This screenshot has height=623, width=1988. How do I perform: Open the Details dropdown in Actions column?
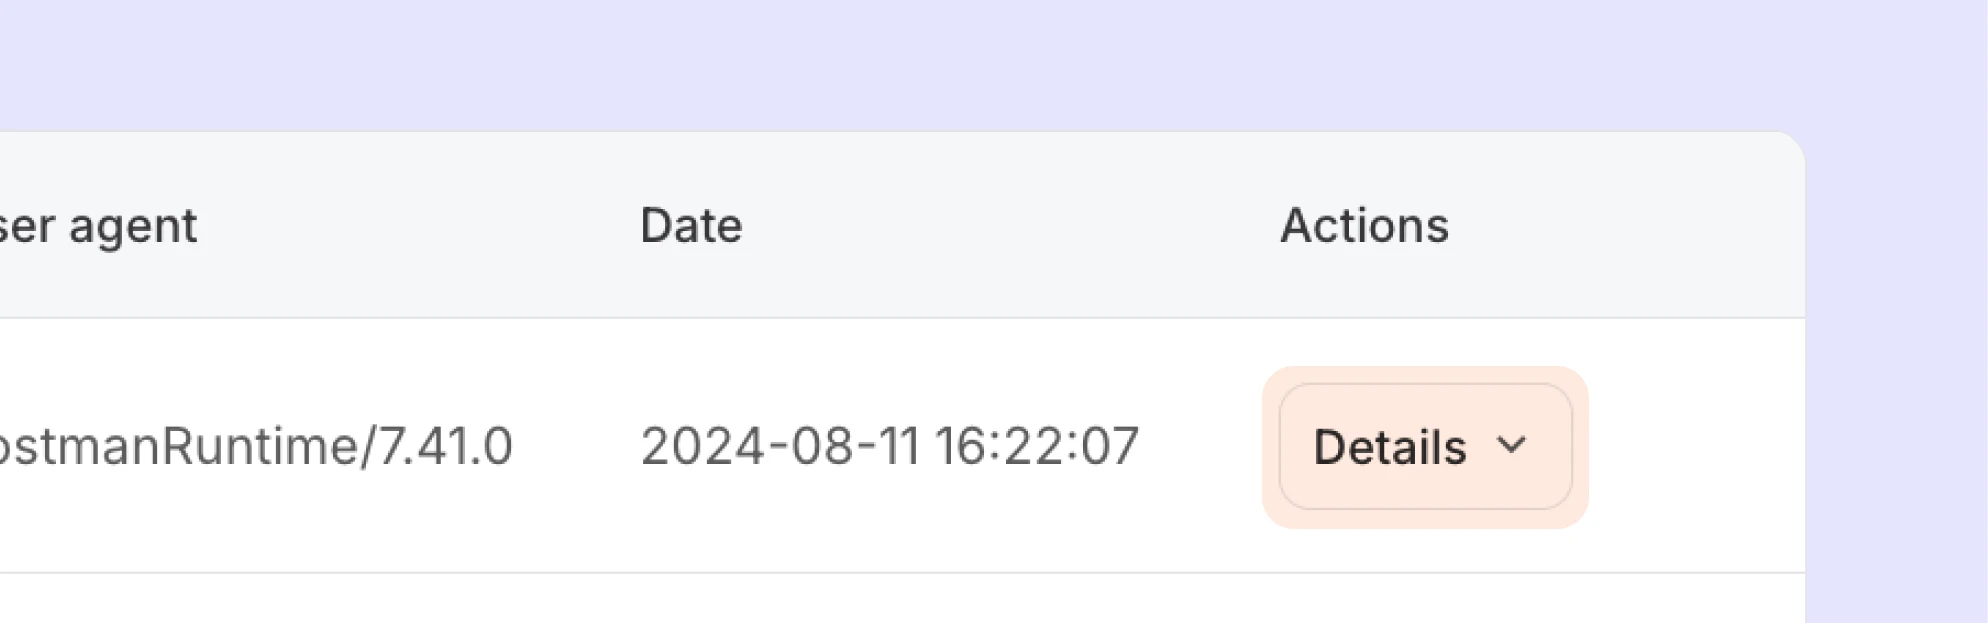click(x=1425, y=447)
